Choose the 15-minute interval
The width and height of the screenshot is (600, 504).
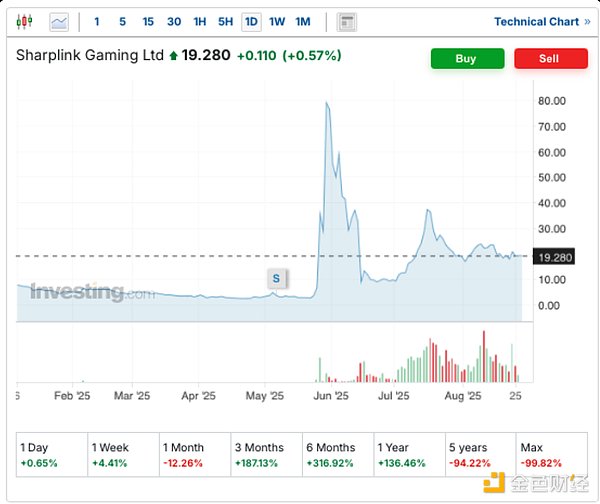point(148,21)
